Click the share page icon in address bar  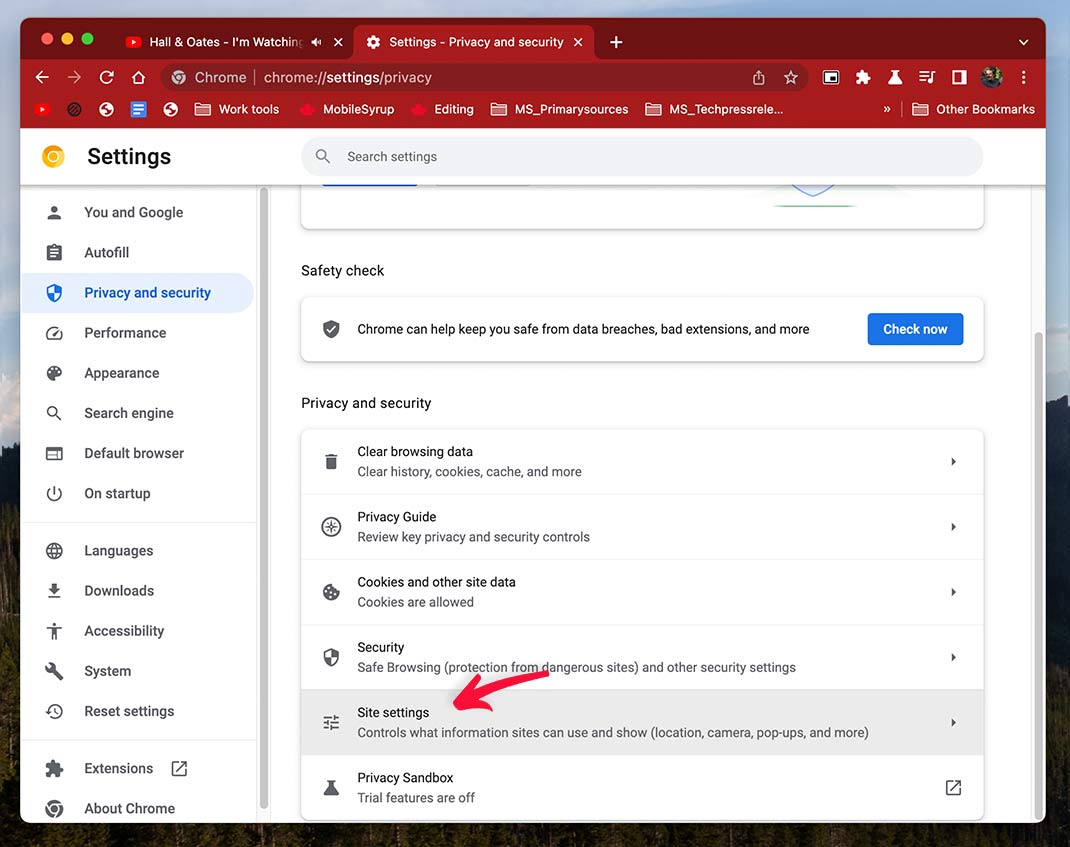click(x=758, y=77)
